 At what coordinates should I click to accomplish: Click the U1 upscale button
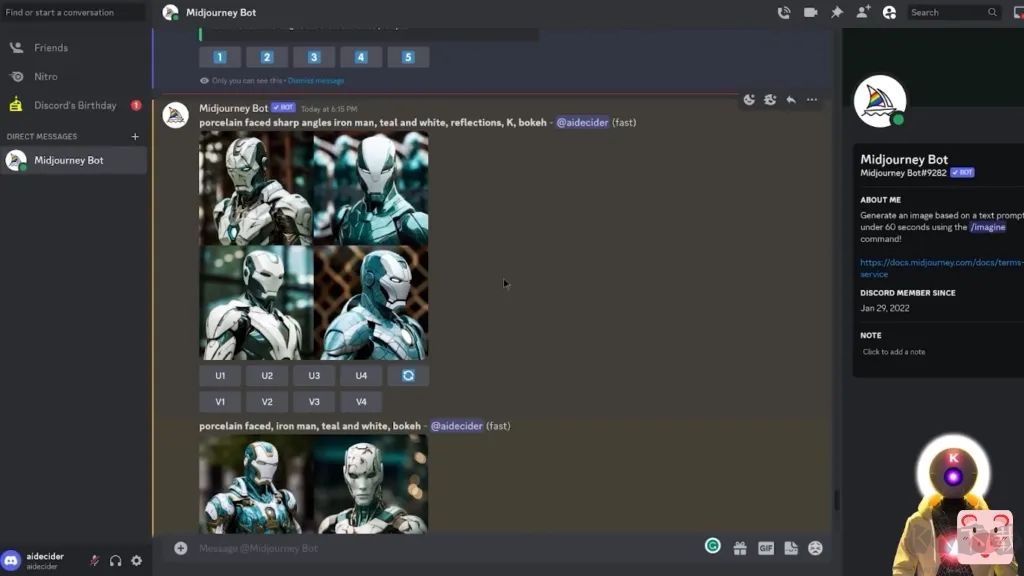tap(220, 376)
